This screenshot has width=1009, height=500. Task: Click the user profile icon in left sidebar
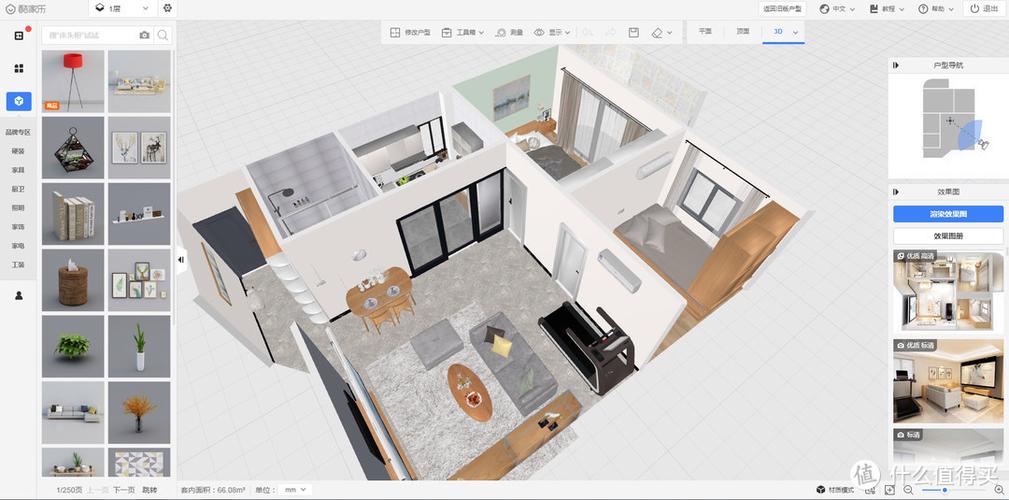[x=18, y=296]
